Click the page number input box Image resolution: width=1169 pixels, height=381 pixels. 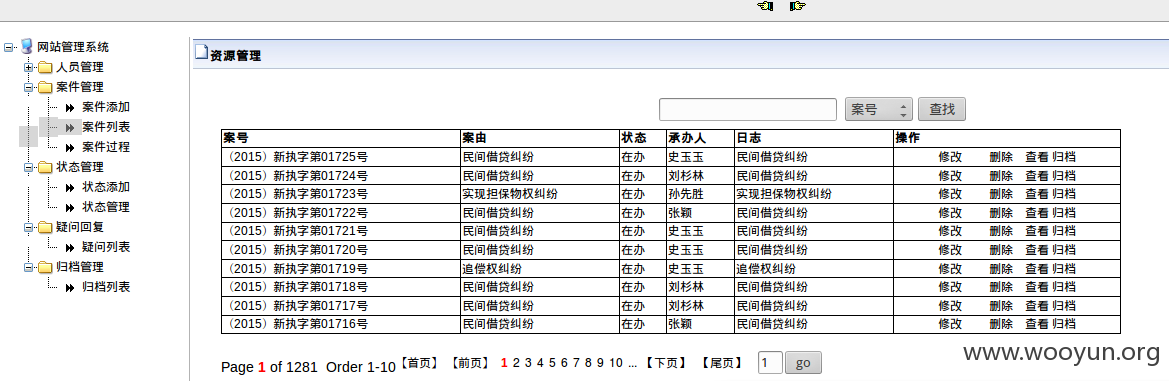tap(770, 363)
